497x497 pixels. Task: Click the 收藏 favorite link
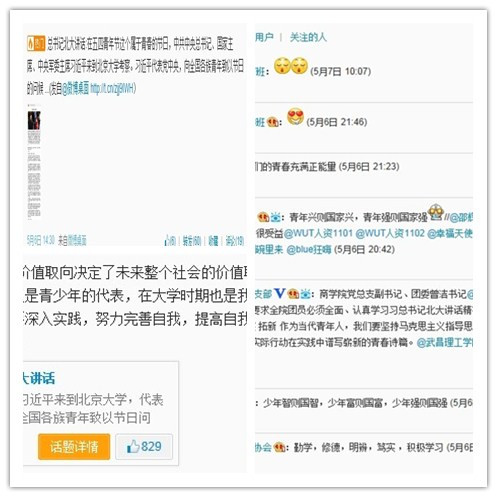pyautogui.click(x=213, y=240)
